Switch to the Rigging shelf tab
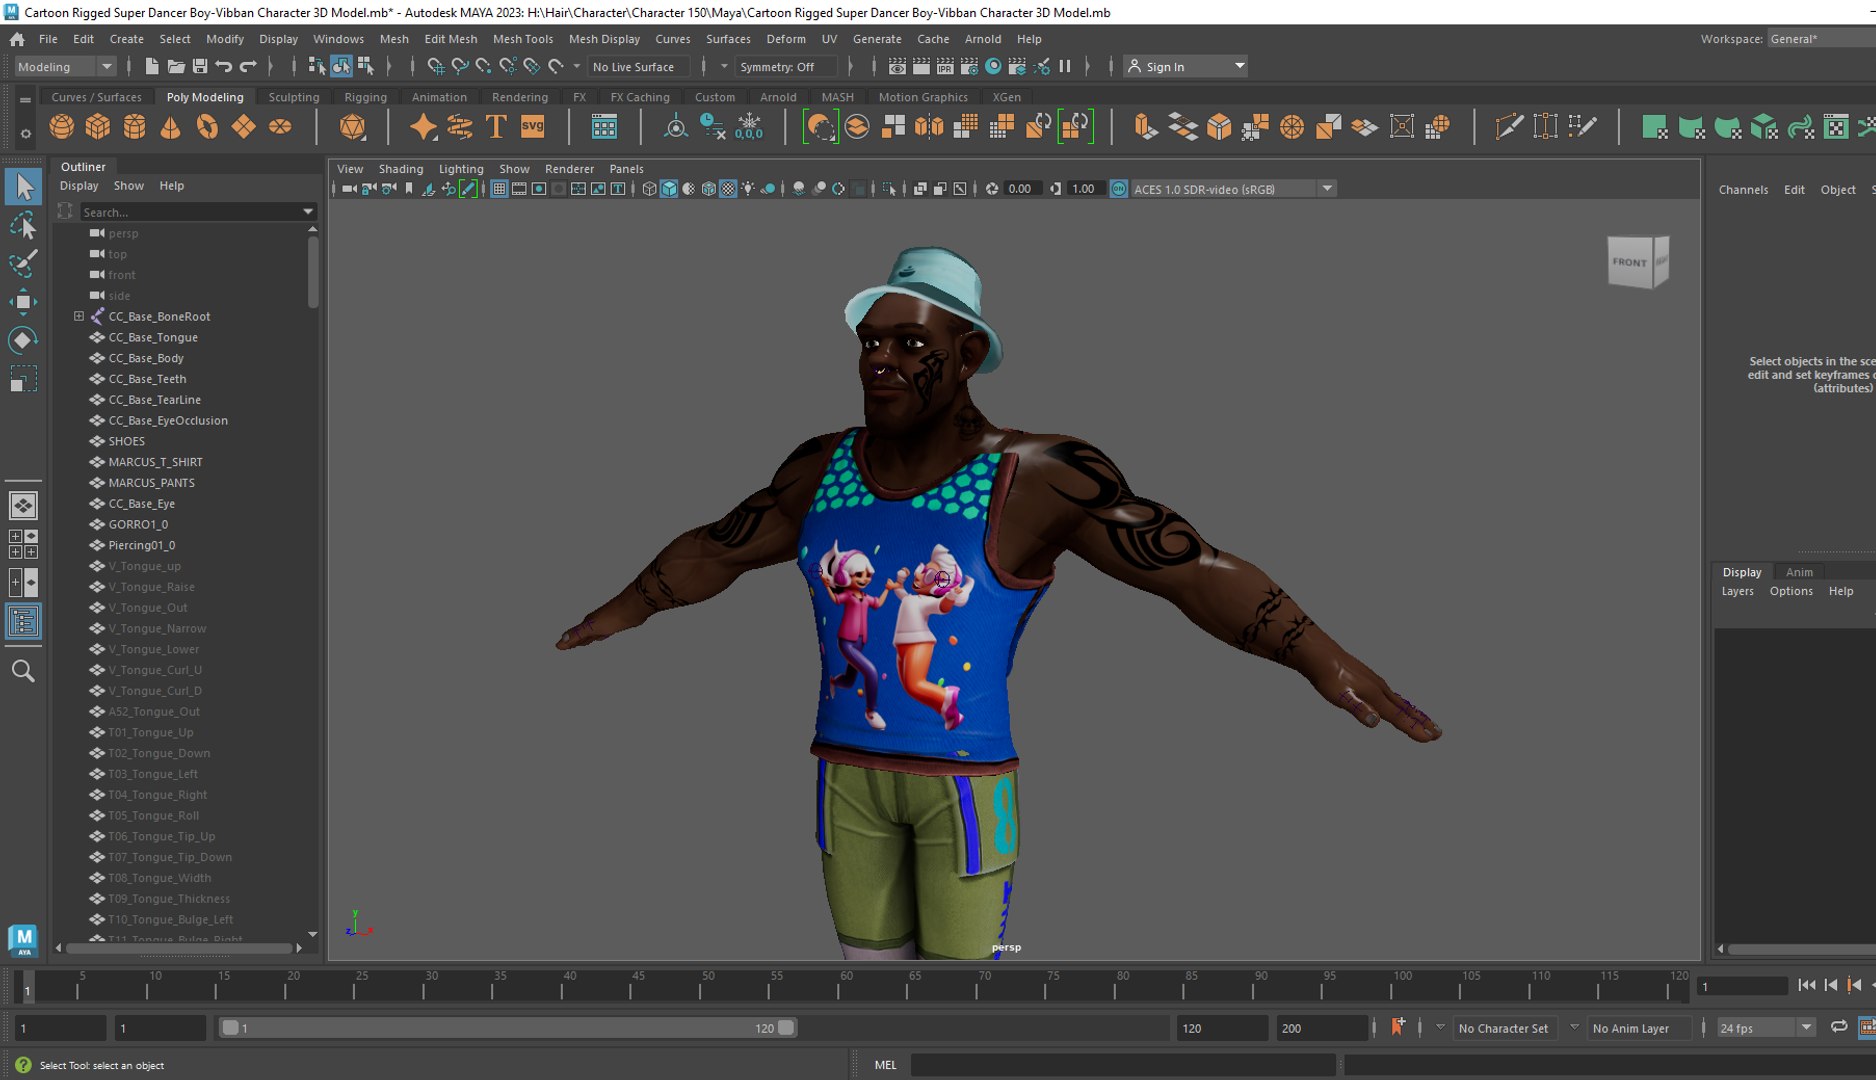 (365, 97)
